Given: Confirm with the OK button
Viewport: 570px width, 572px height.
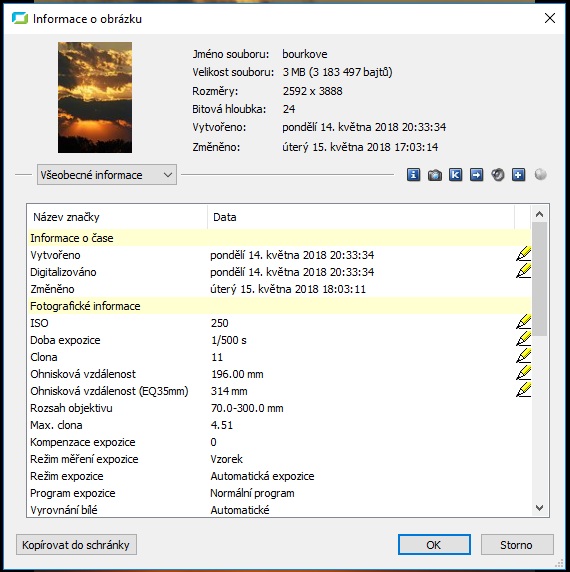Looking at the screenshot, I should pos(434,545).
